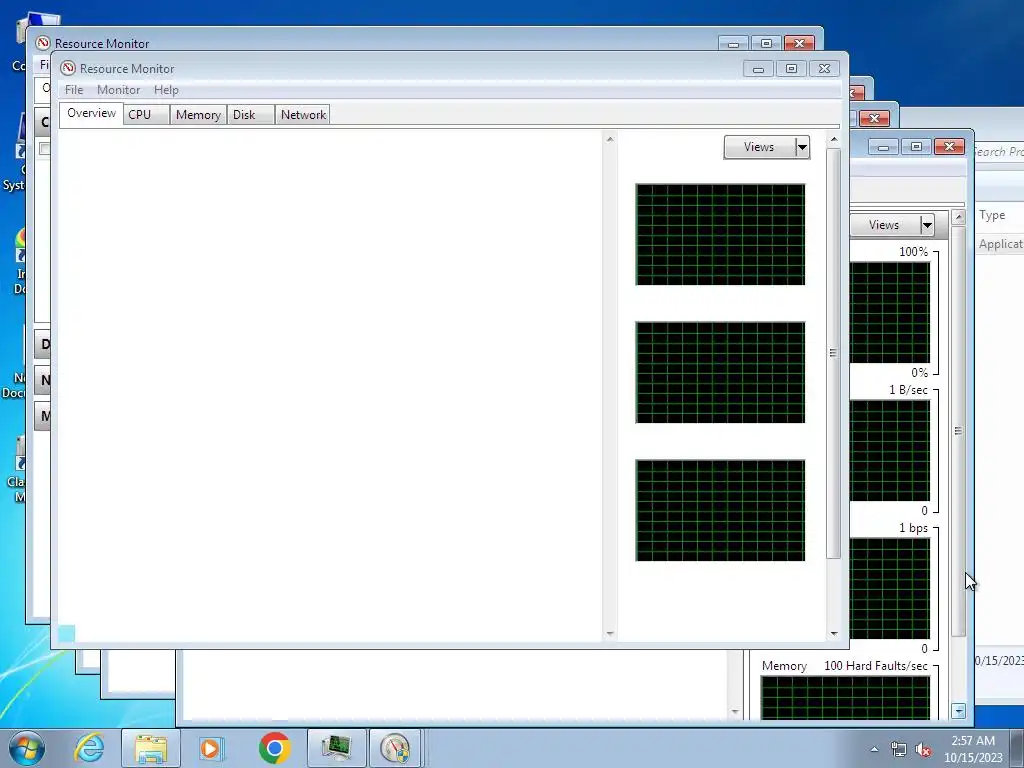The image size is (1024, 768).
Task: Click the background graph labeled 1 B/sec
Action: click(x=889, y=451)
